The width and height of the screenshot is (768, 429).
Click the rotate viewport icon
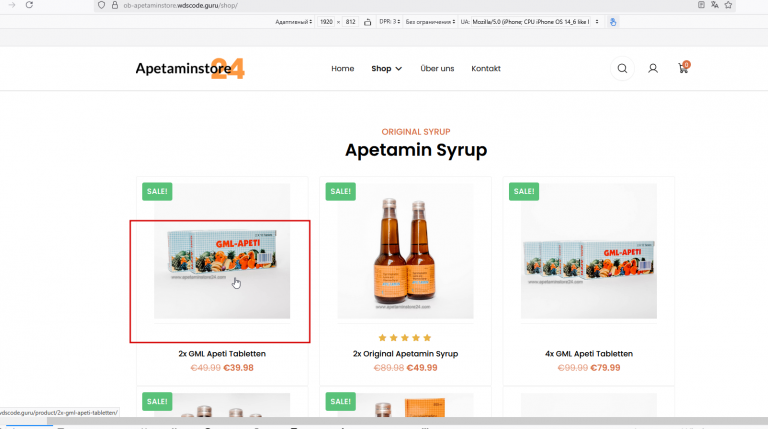pos(367,22)
